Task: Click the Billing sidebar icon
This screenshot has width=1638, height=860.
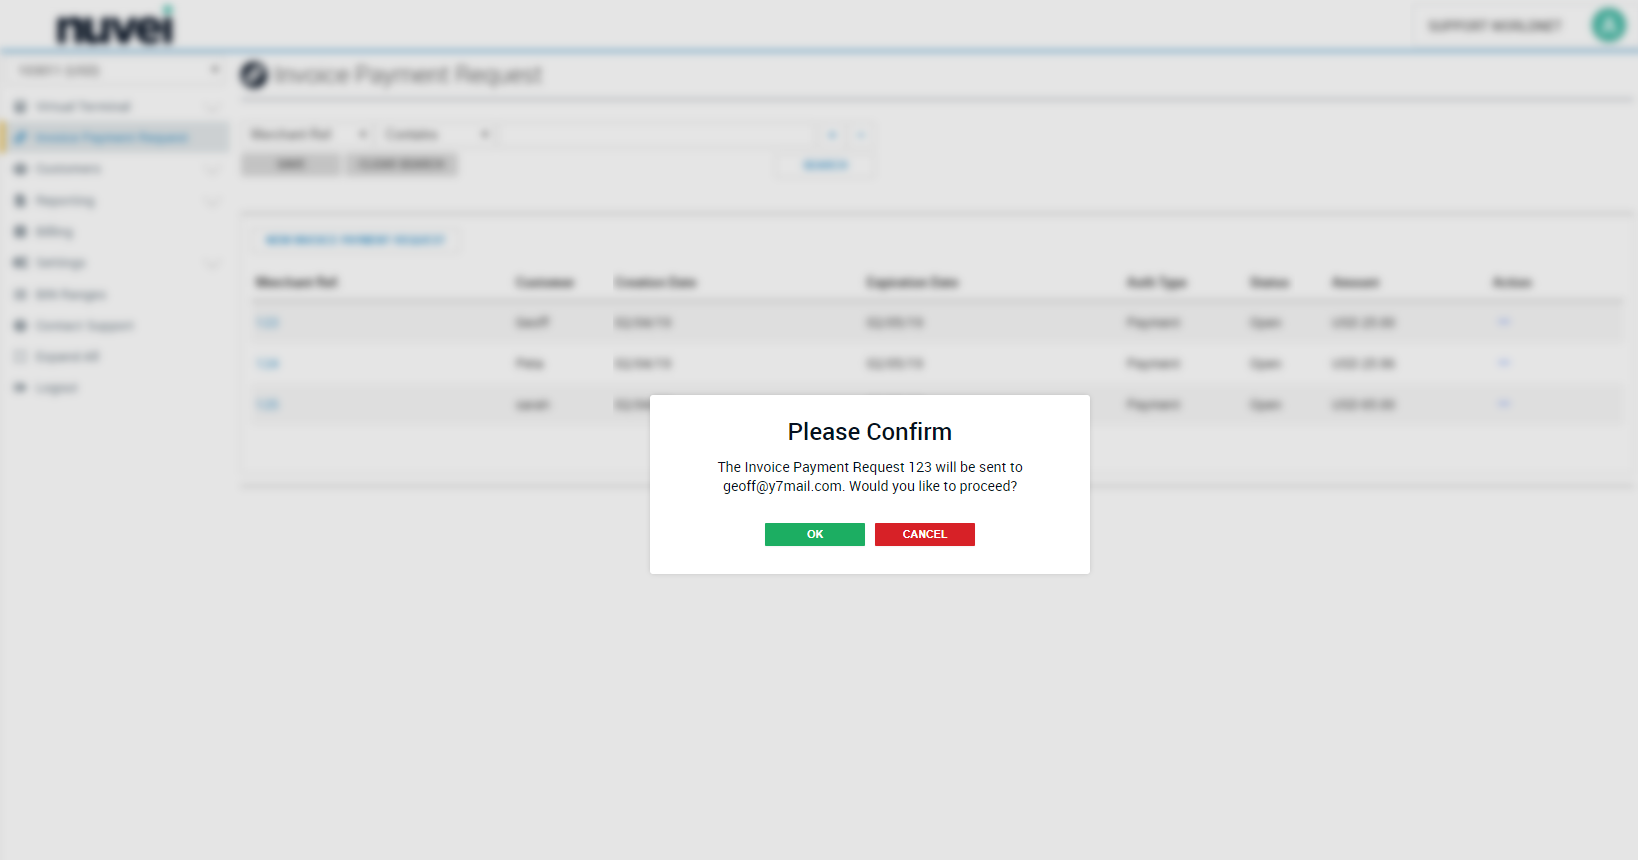Action: tap(20, 232)
